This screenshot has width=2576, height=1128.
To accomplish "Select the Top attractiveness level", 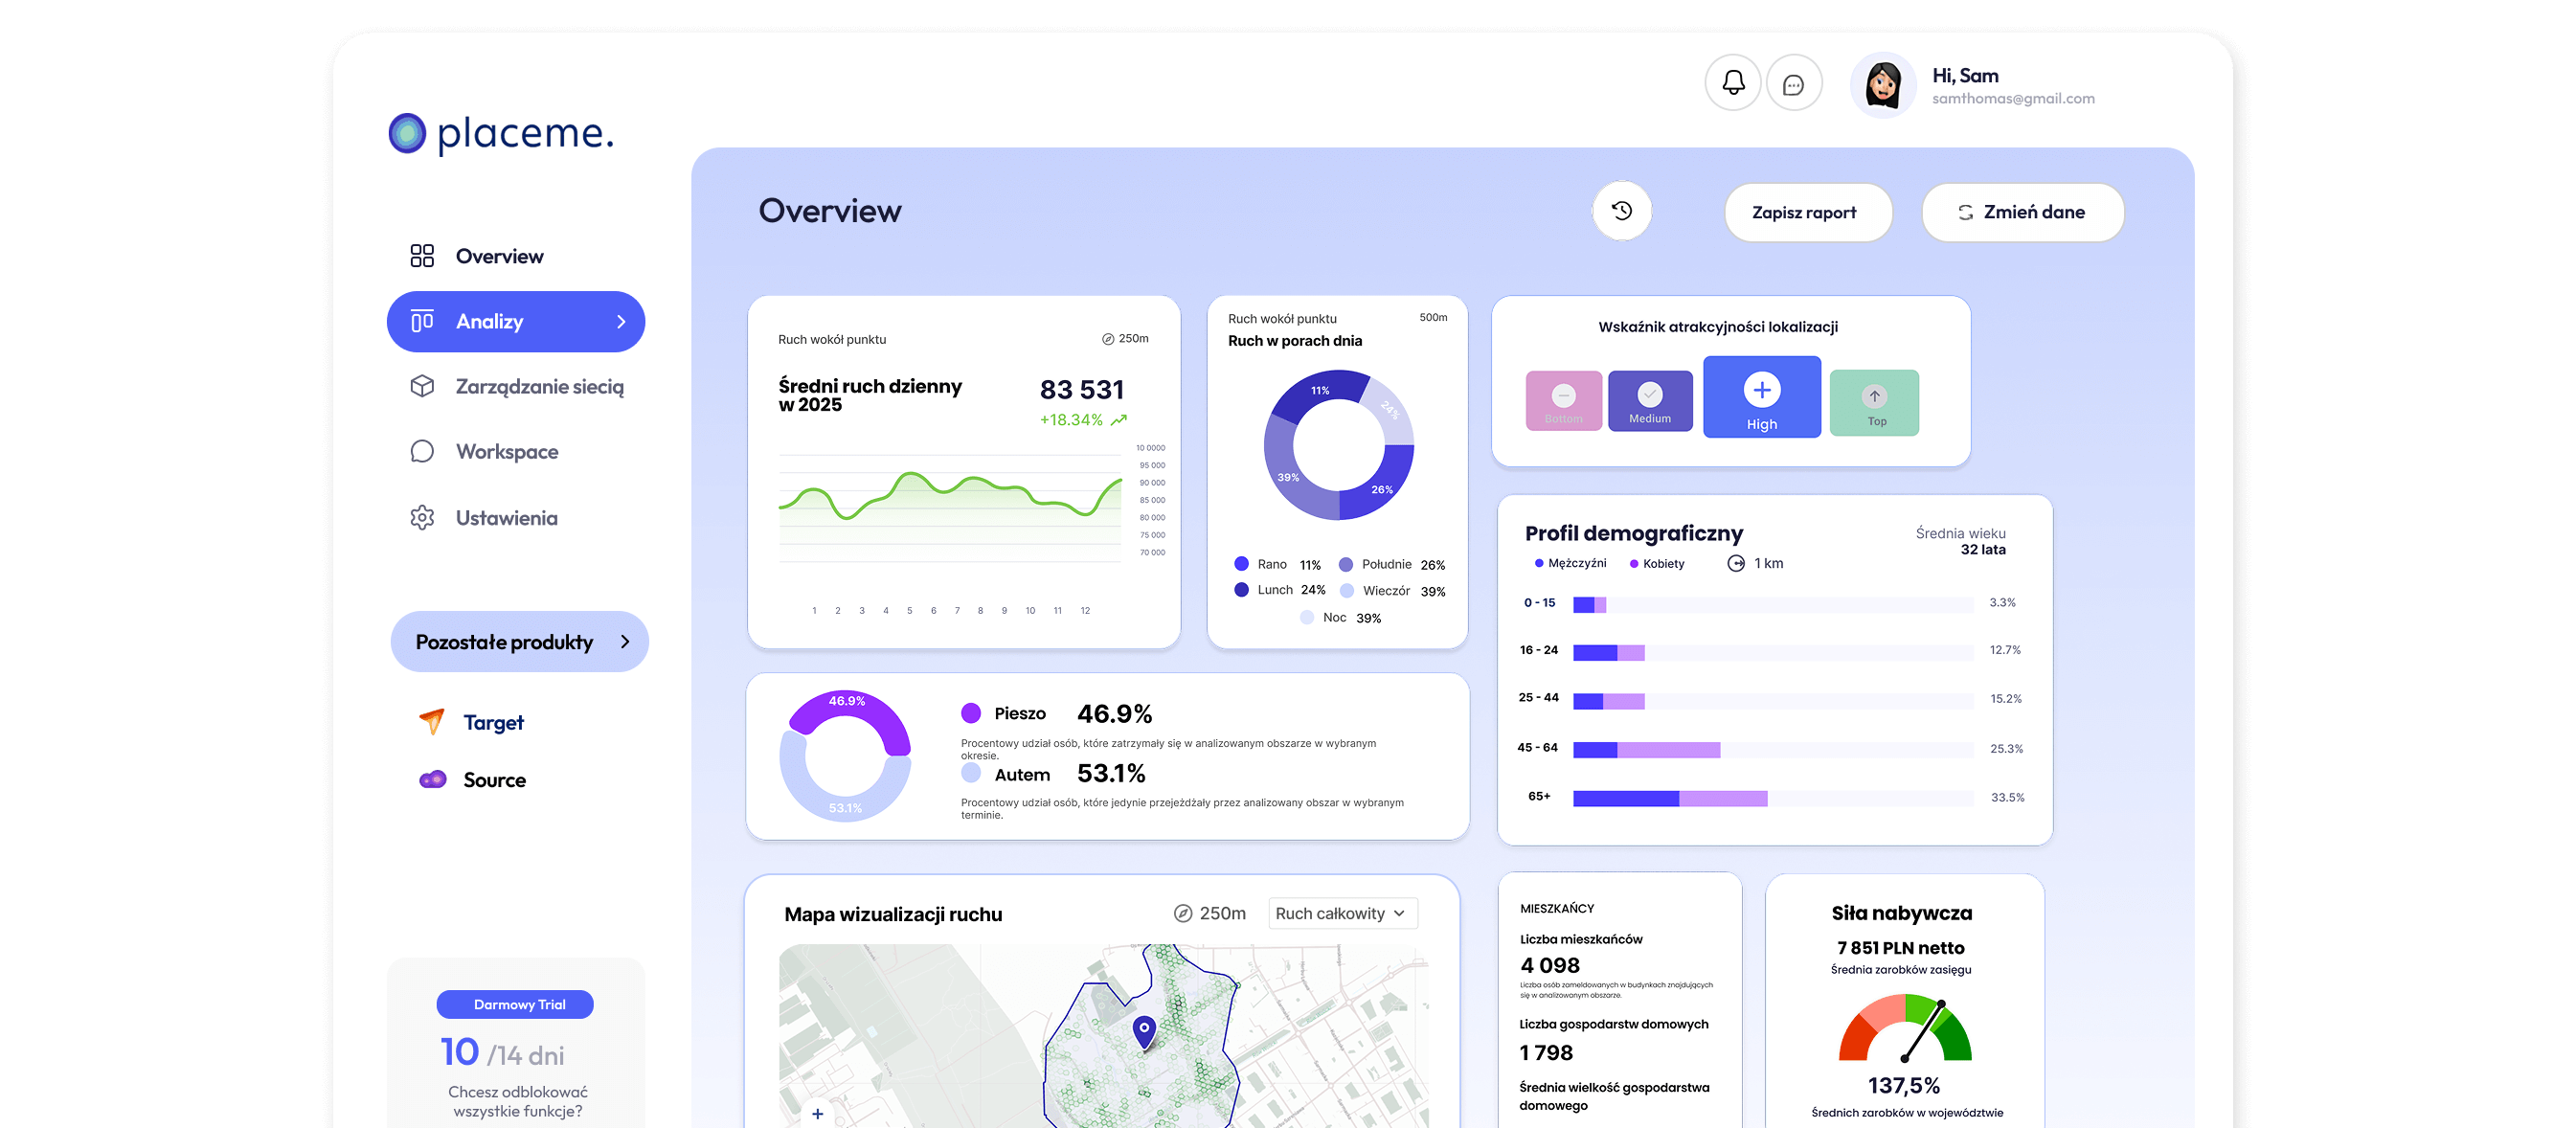I will 1874,401.
